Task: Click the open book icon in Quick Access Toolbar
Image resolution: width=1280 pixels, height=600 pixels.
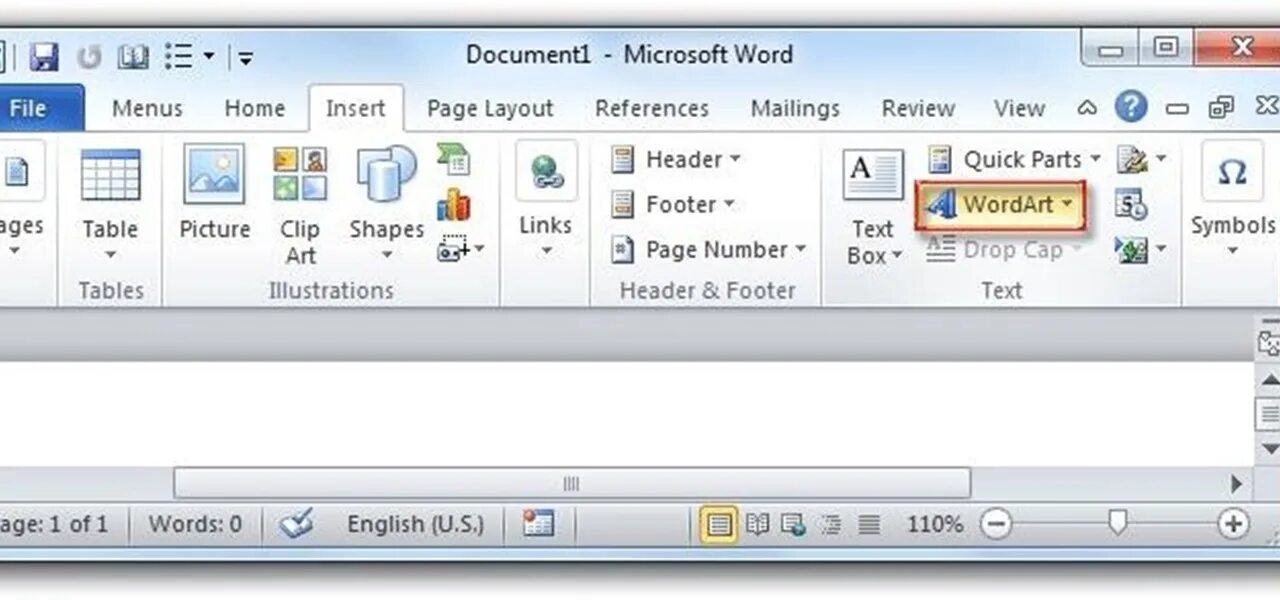Action: point(133,56)
